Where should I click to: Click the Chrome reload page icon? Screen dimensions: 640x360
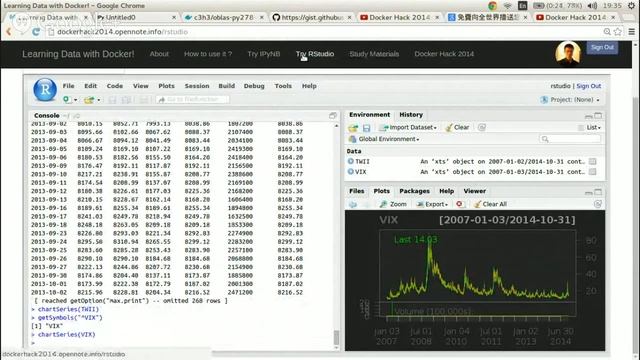36,32
